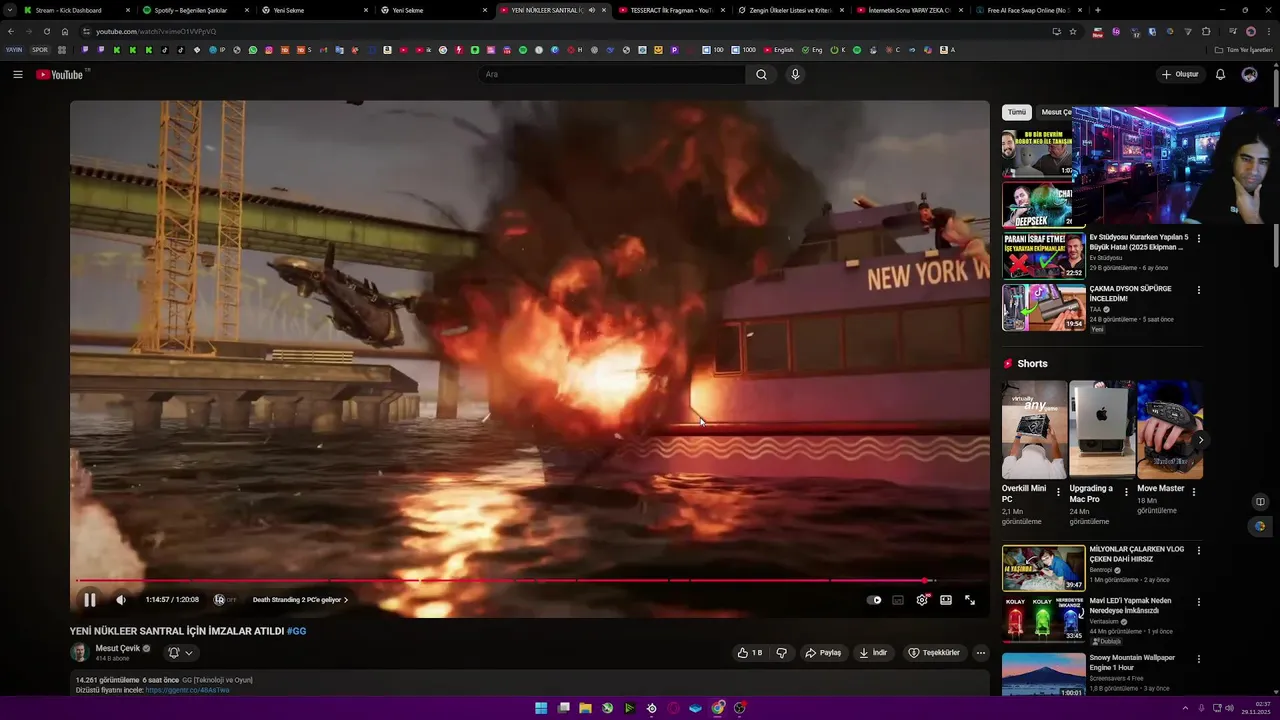Open the player settings gear
Screen dimensions: 1280x720
pos(922,600)
